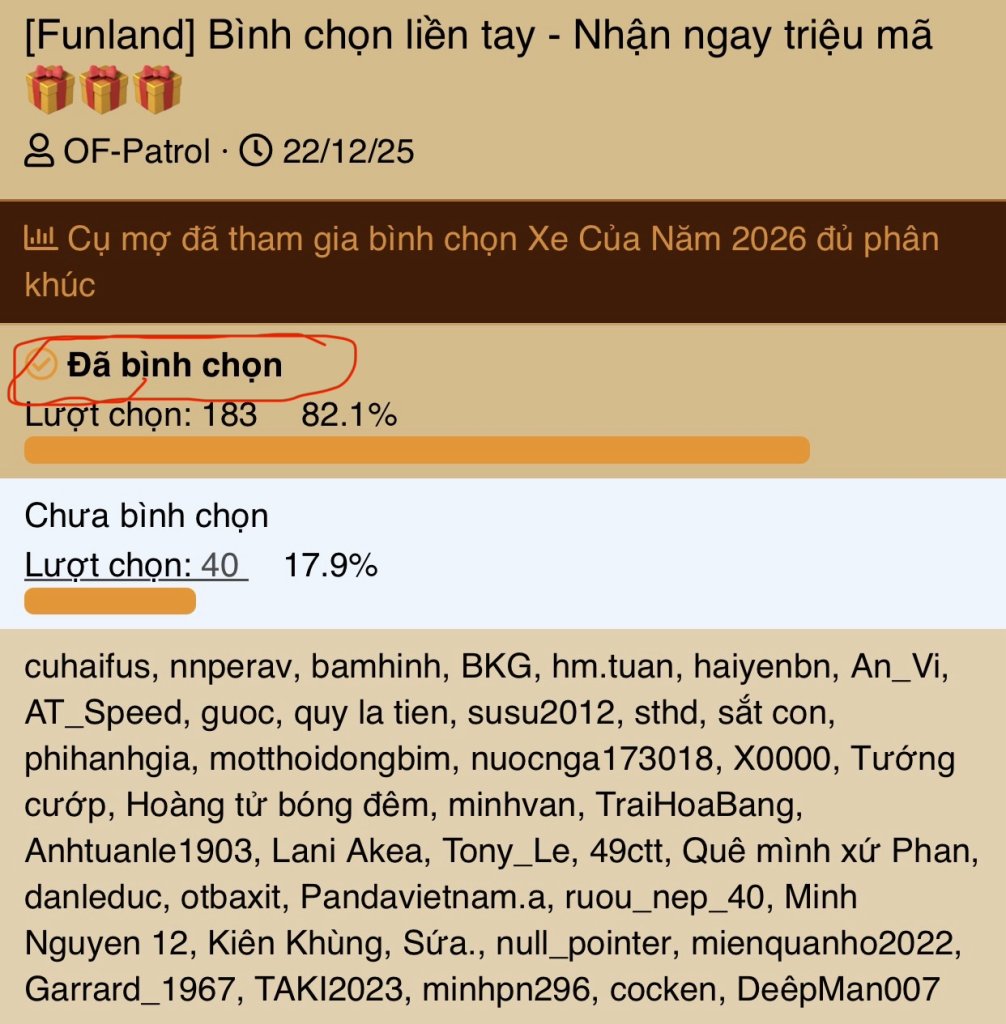Open voter DeêpMan007 profile

tap(838, 990)
